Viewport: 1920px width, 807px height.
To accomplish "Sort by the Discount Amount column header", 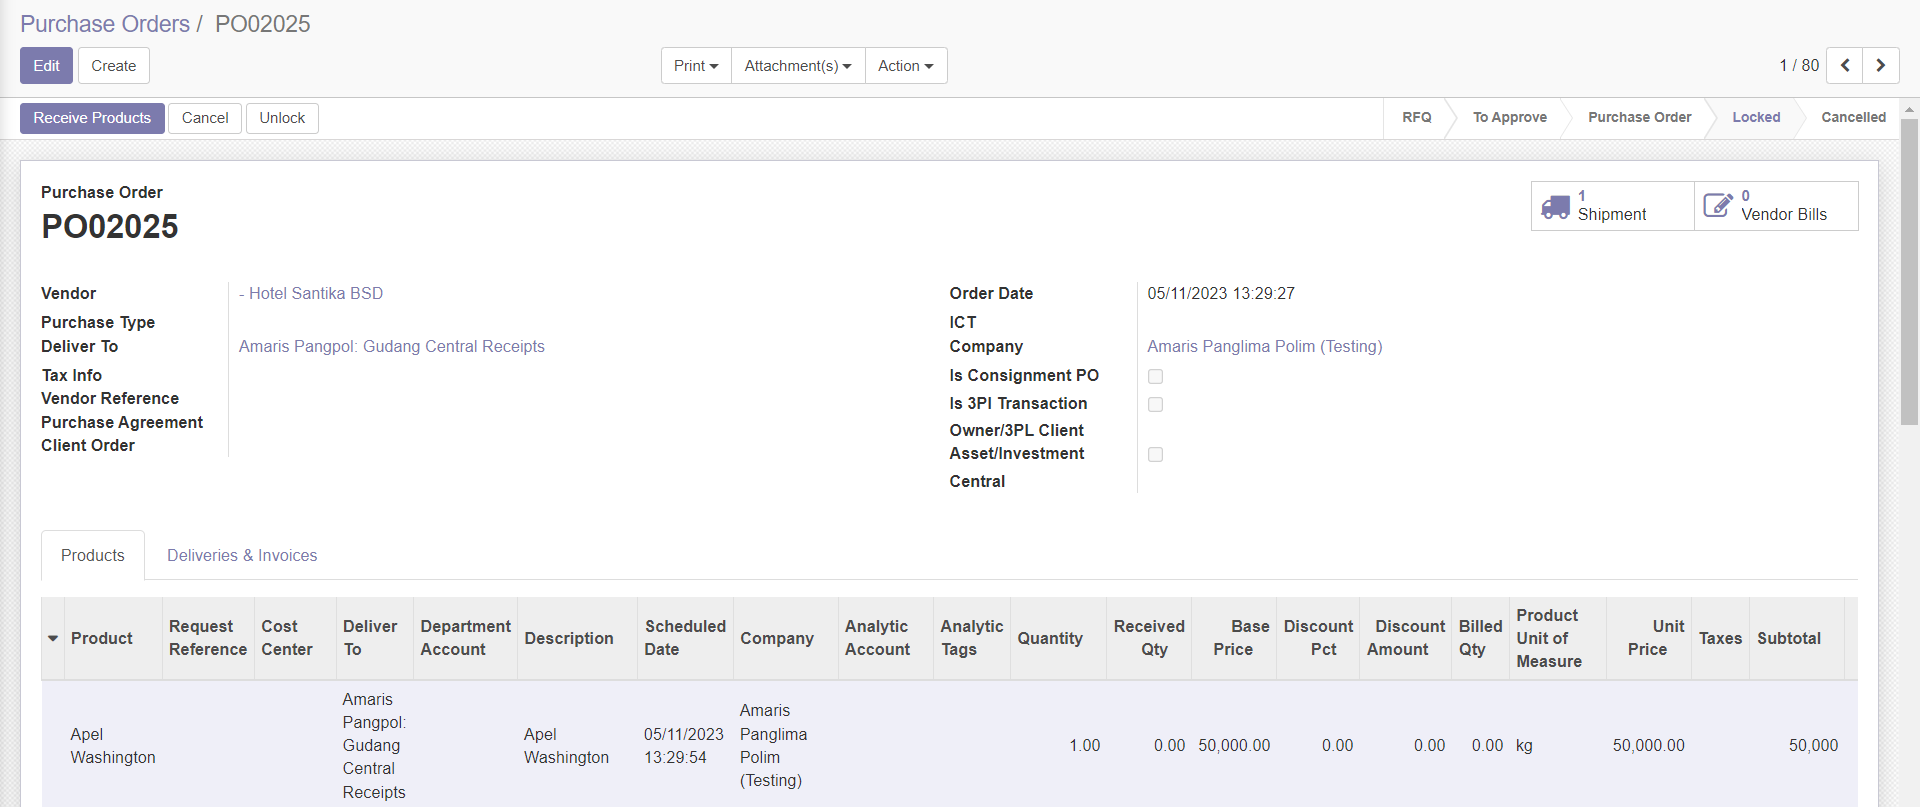I will pos(1406,638).
